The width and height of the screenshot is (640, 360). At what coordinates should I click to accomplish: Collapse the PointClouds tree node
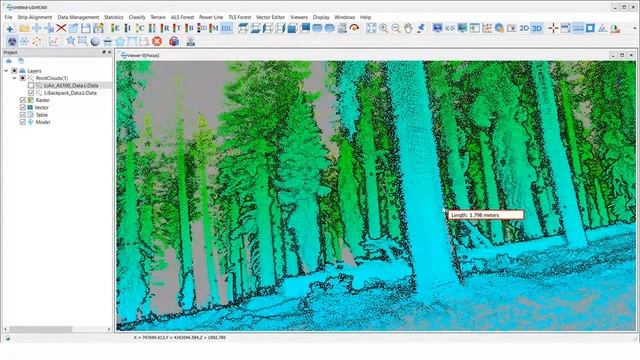[15, 78]
